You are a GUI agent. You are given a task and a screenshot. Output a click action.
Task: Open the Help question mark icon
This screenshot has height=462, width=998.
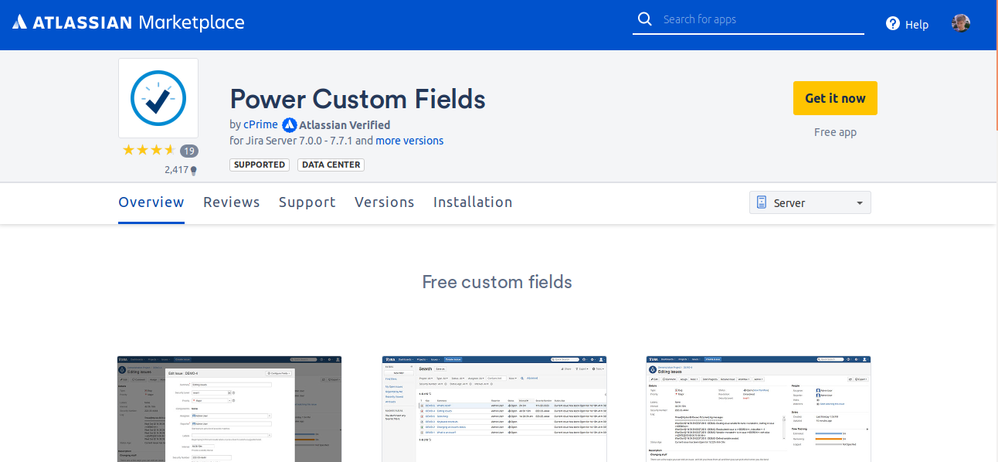click(x=893, y=24)
